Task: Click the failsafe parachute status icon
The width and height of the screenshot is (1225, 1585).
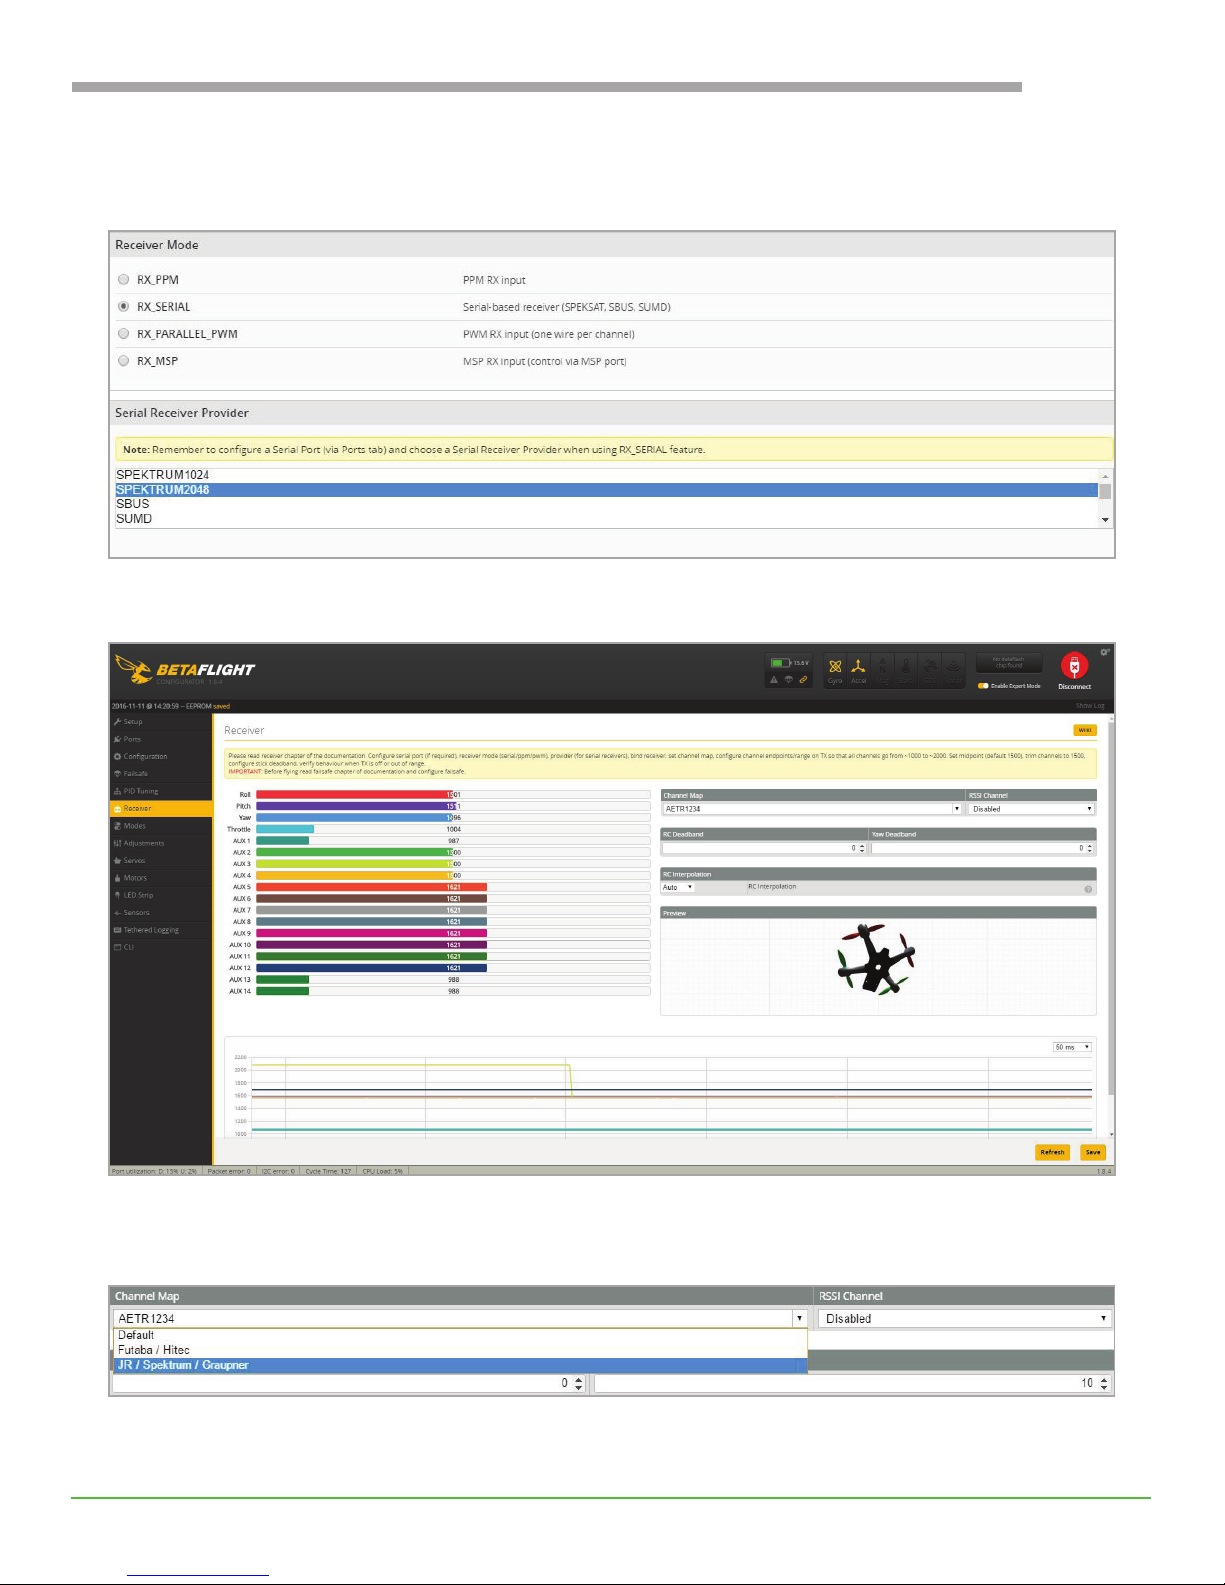Action: coord(788,680)
